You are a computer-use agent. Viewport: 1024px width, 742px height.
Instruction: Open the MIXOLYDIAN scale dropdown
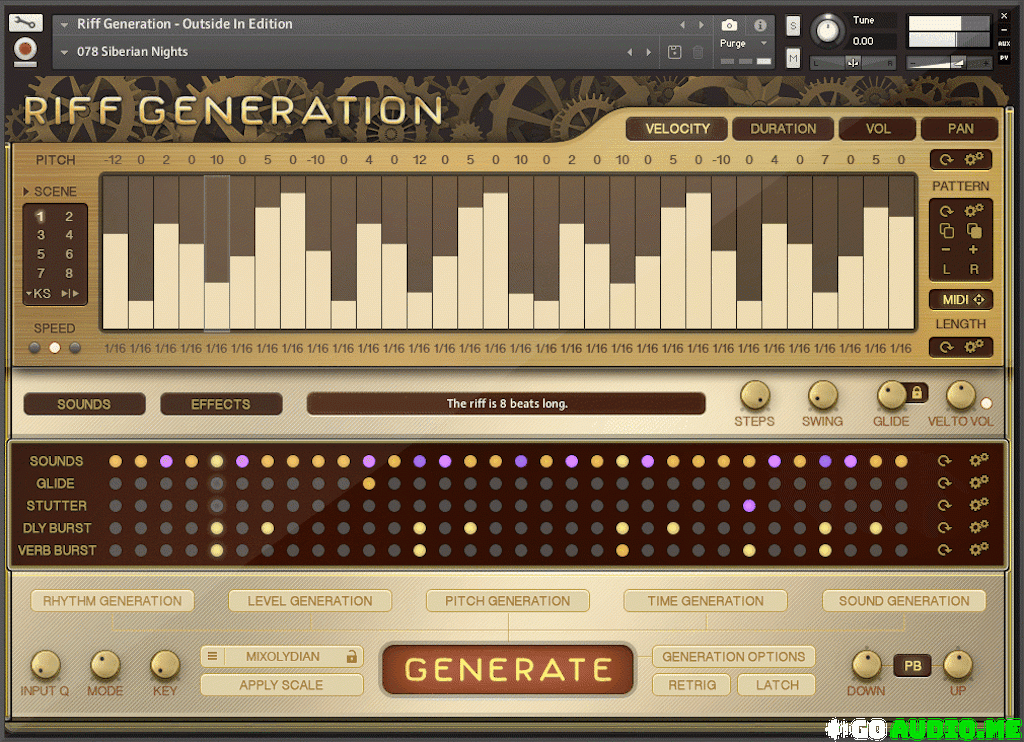click(282, 656)
